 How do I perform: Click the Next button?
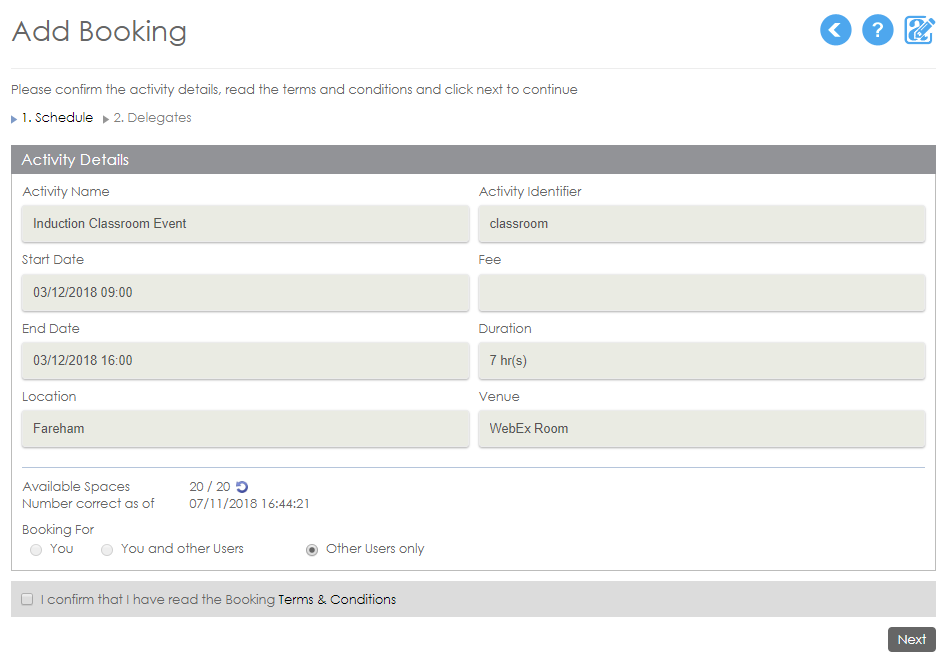tap(911, 639)
